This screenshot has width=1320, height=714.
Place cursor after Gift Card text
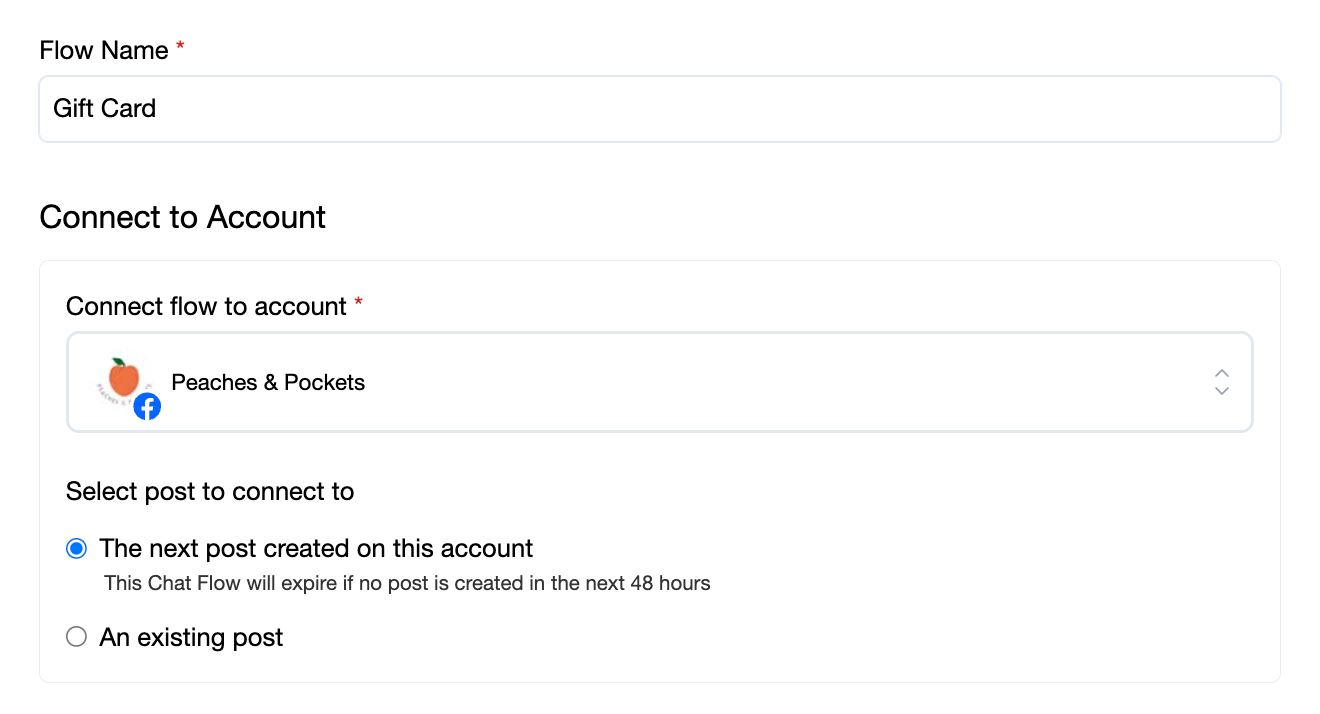click(159, 108)
